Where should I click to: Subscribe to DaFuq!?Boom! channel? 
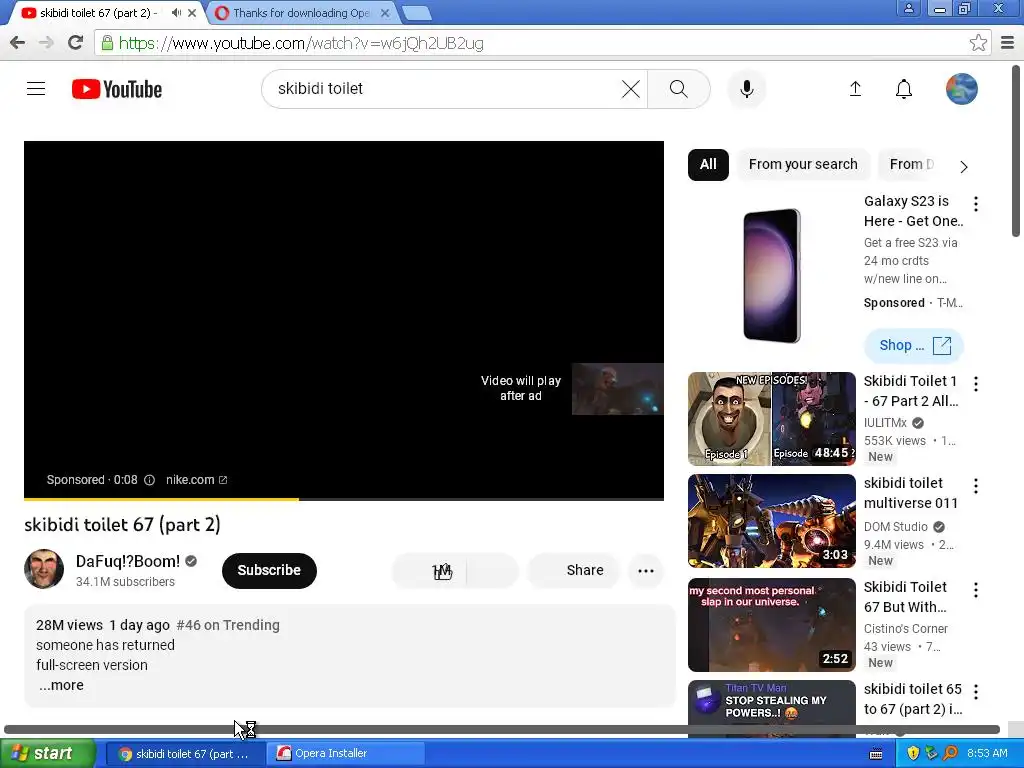click(269, 571)
